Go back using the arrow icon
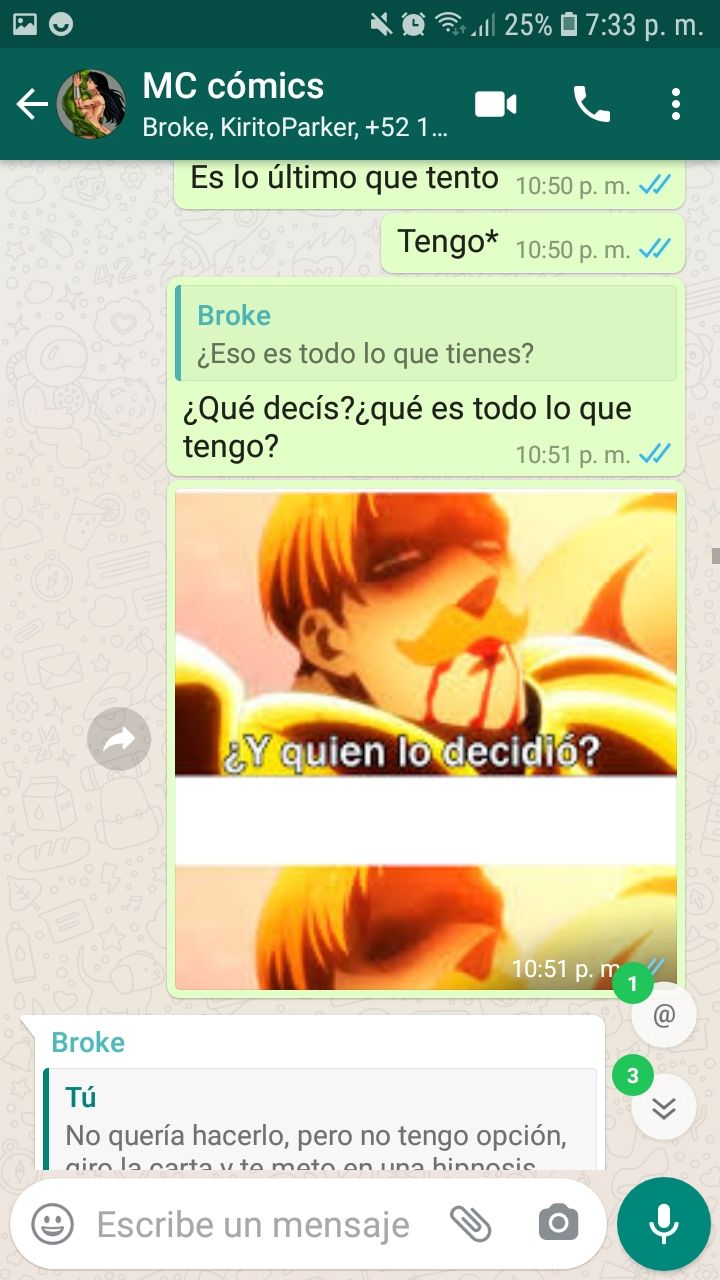 pos(32,104)
